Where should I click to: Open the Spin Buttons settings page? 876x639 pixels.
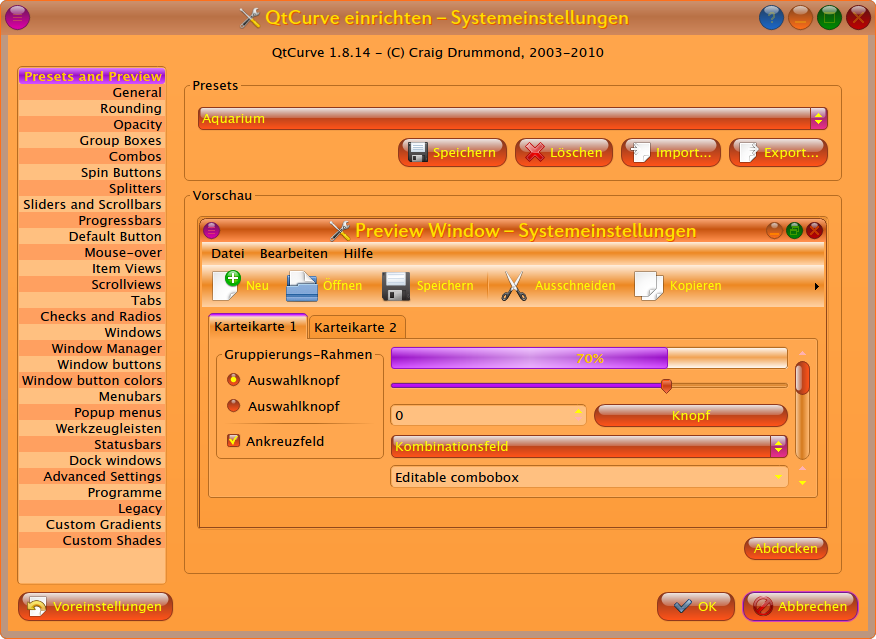pos(92,172)
